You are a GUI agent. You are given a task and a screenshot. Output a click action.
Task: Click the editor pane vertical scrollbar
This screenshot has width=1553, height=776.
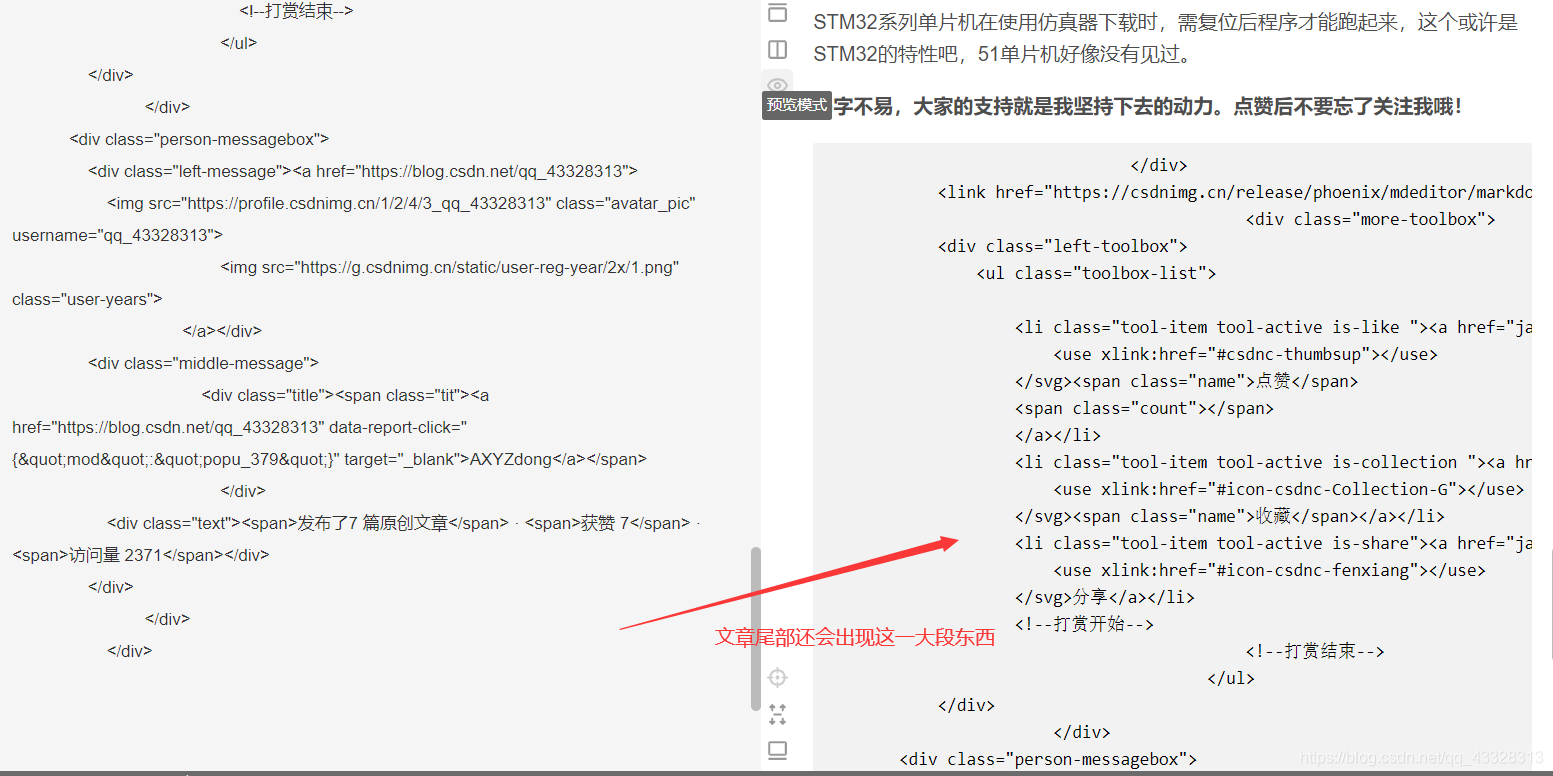point(756,628)
